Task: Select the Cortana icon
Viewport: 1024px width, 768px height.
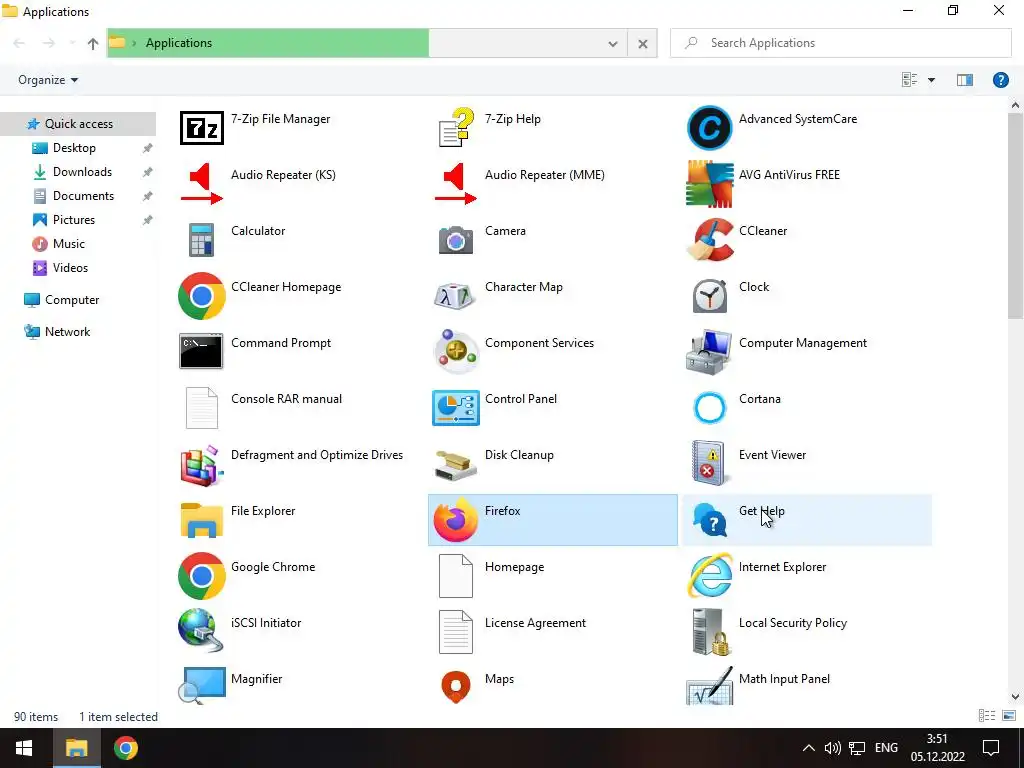Action: click(710, 408)
